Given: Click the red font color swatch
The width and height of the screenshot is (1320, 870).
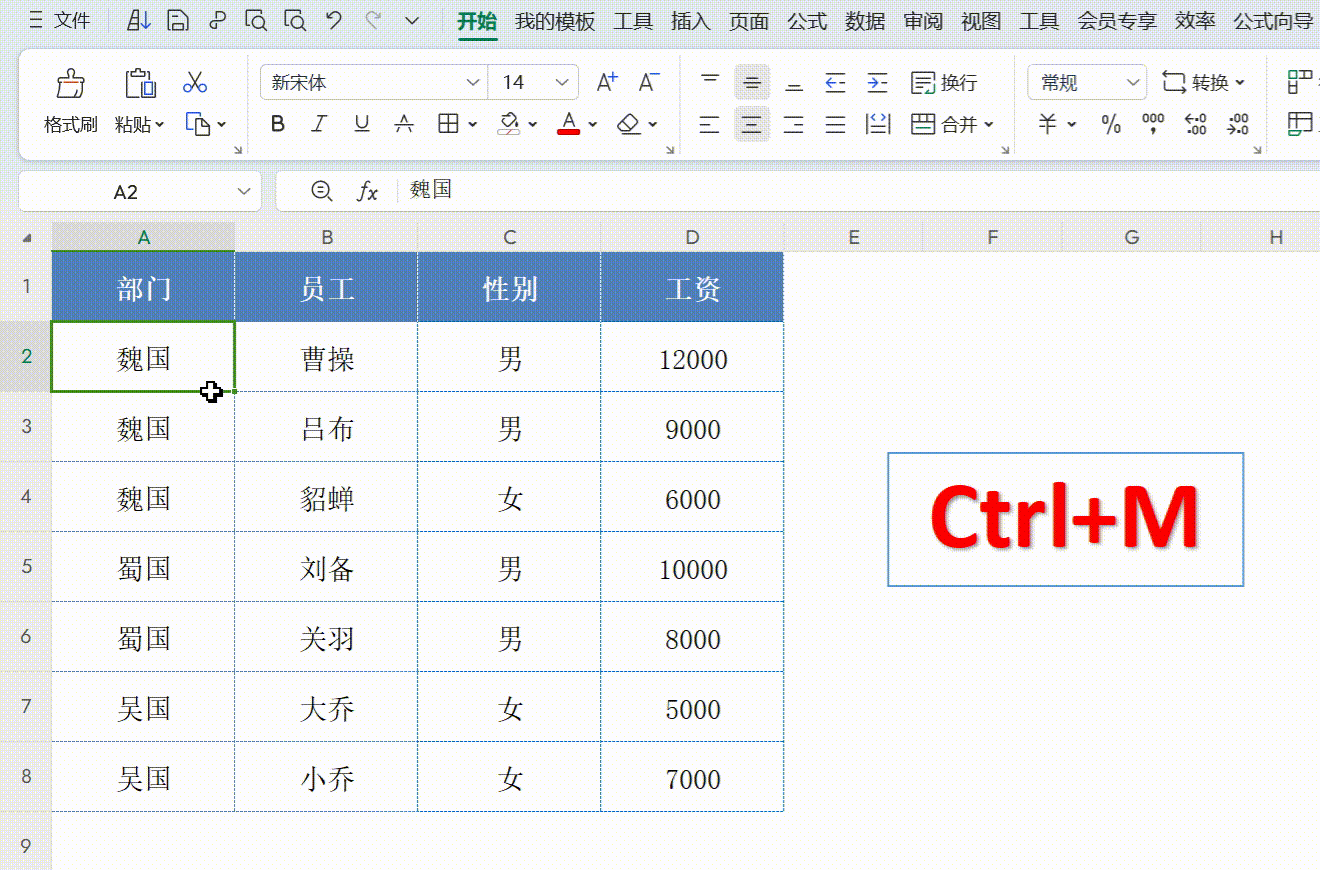Looking at the screenshot, I should pyautogui.click(x=569, y=124).
